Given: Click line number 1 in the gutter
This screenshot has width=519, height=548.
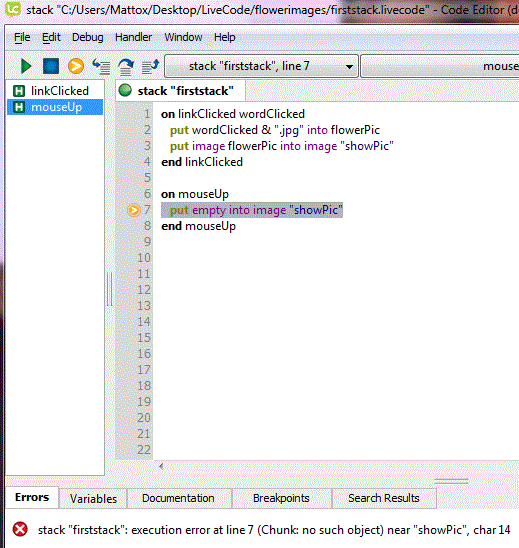Looking at the screenshot, I should point(147,114).
